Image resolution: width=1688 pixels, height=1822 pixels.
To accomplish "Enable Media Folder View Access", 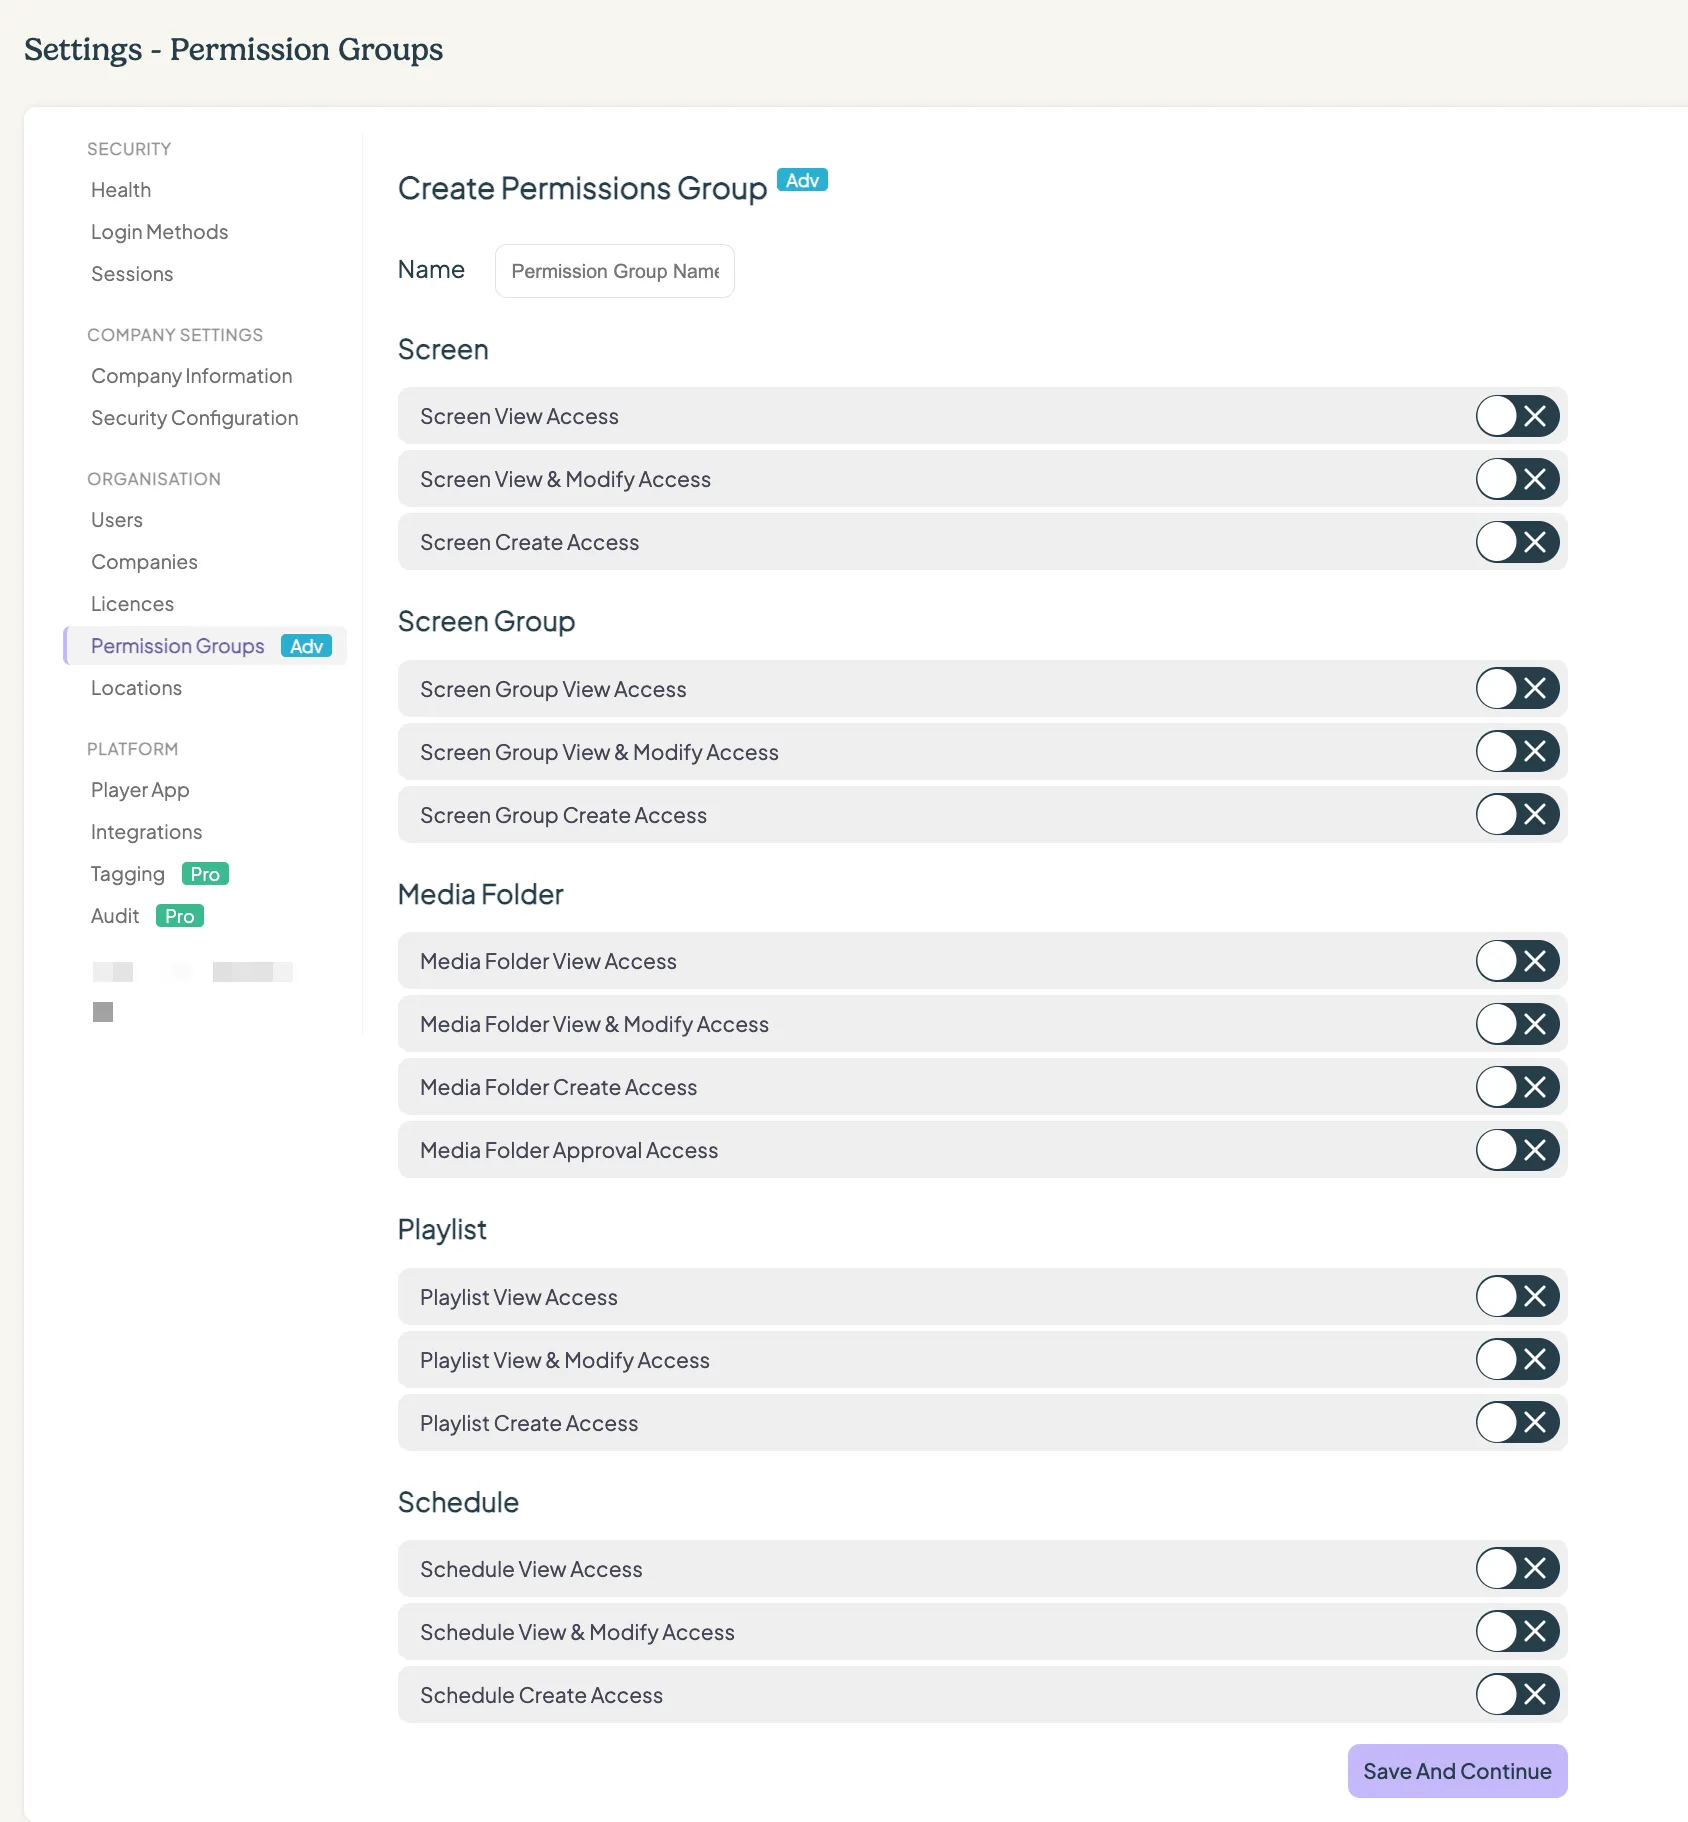I will pos(1517,961).
